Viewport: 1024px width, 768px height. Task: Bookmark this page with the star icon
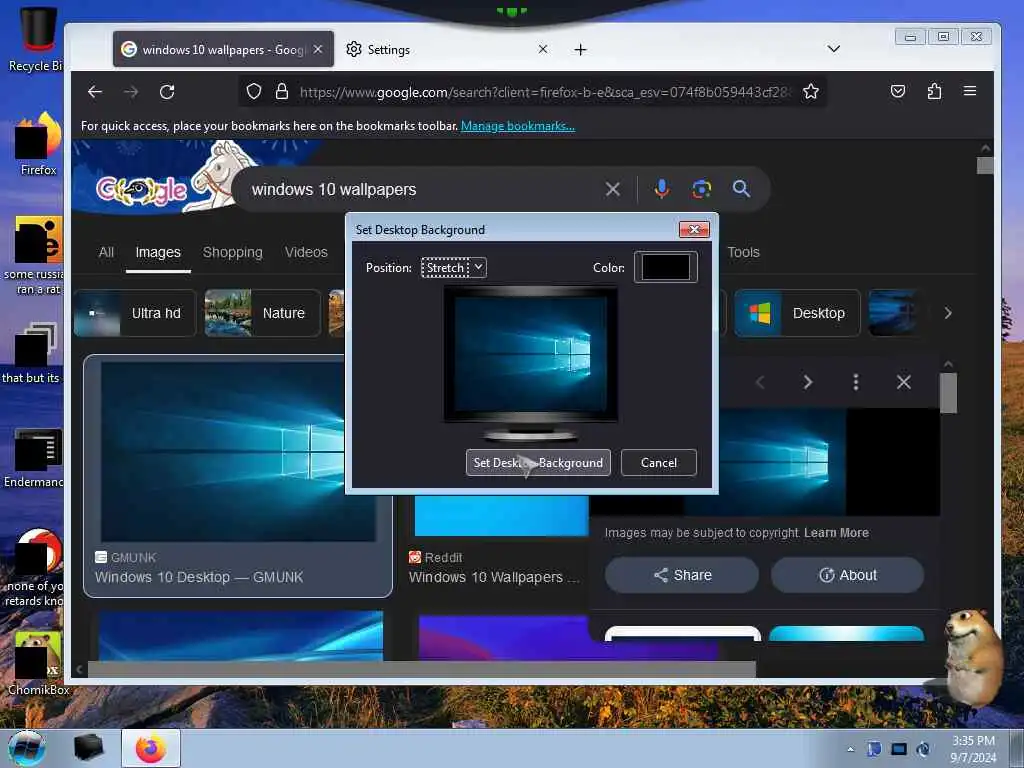tap(810, 91)
